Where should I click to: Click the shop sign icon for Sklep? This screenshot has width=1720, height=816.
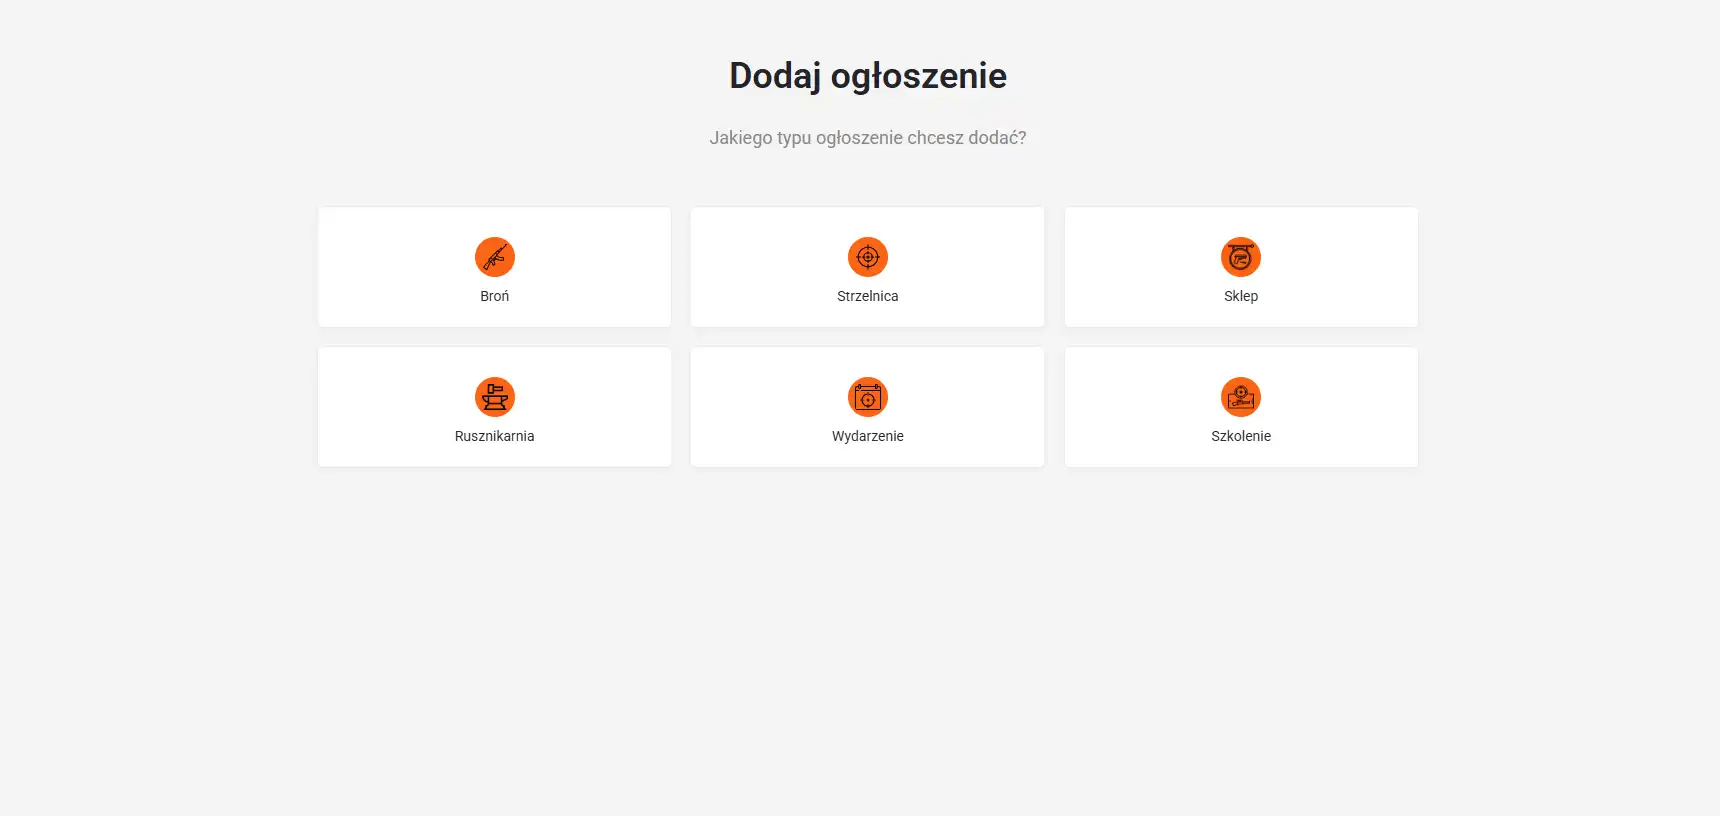coord(1240,257)
